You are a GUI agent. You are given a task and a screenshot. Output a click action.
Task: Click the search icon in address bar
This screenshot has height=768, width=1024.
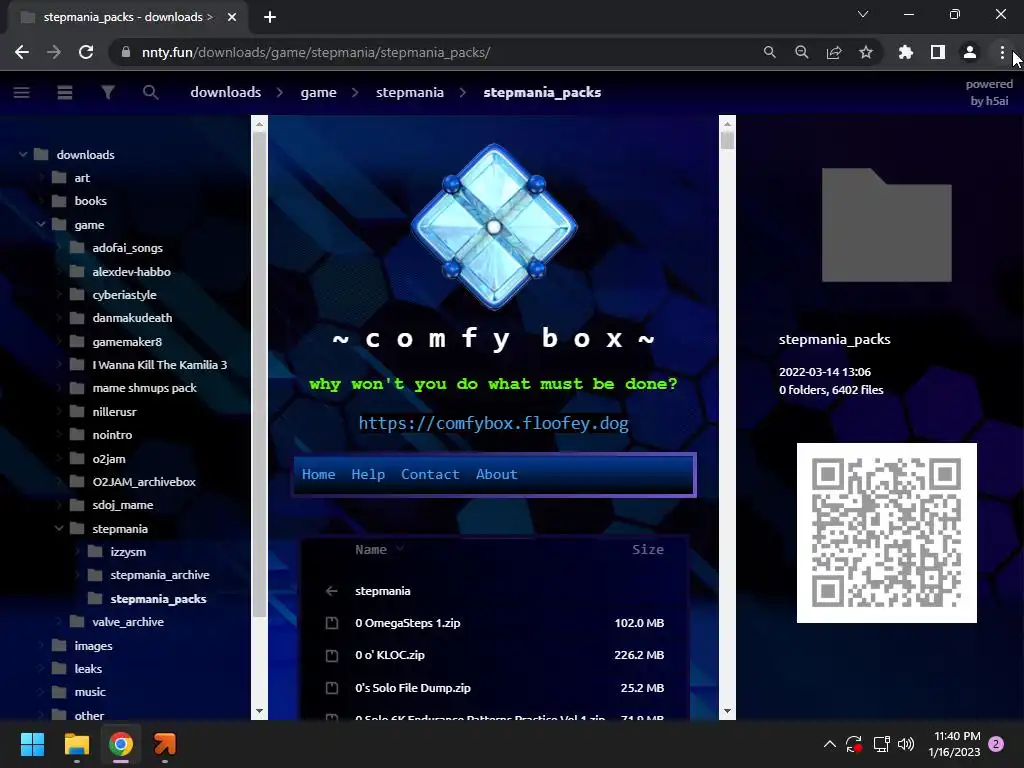click(x=770, y=52)
